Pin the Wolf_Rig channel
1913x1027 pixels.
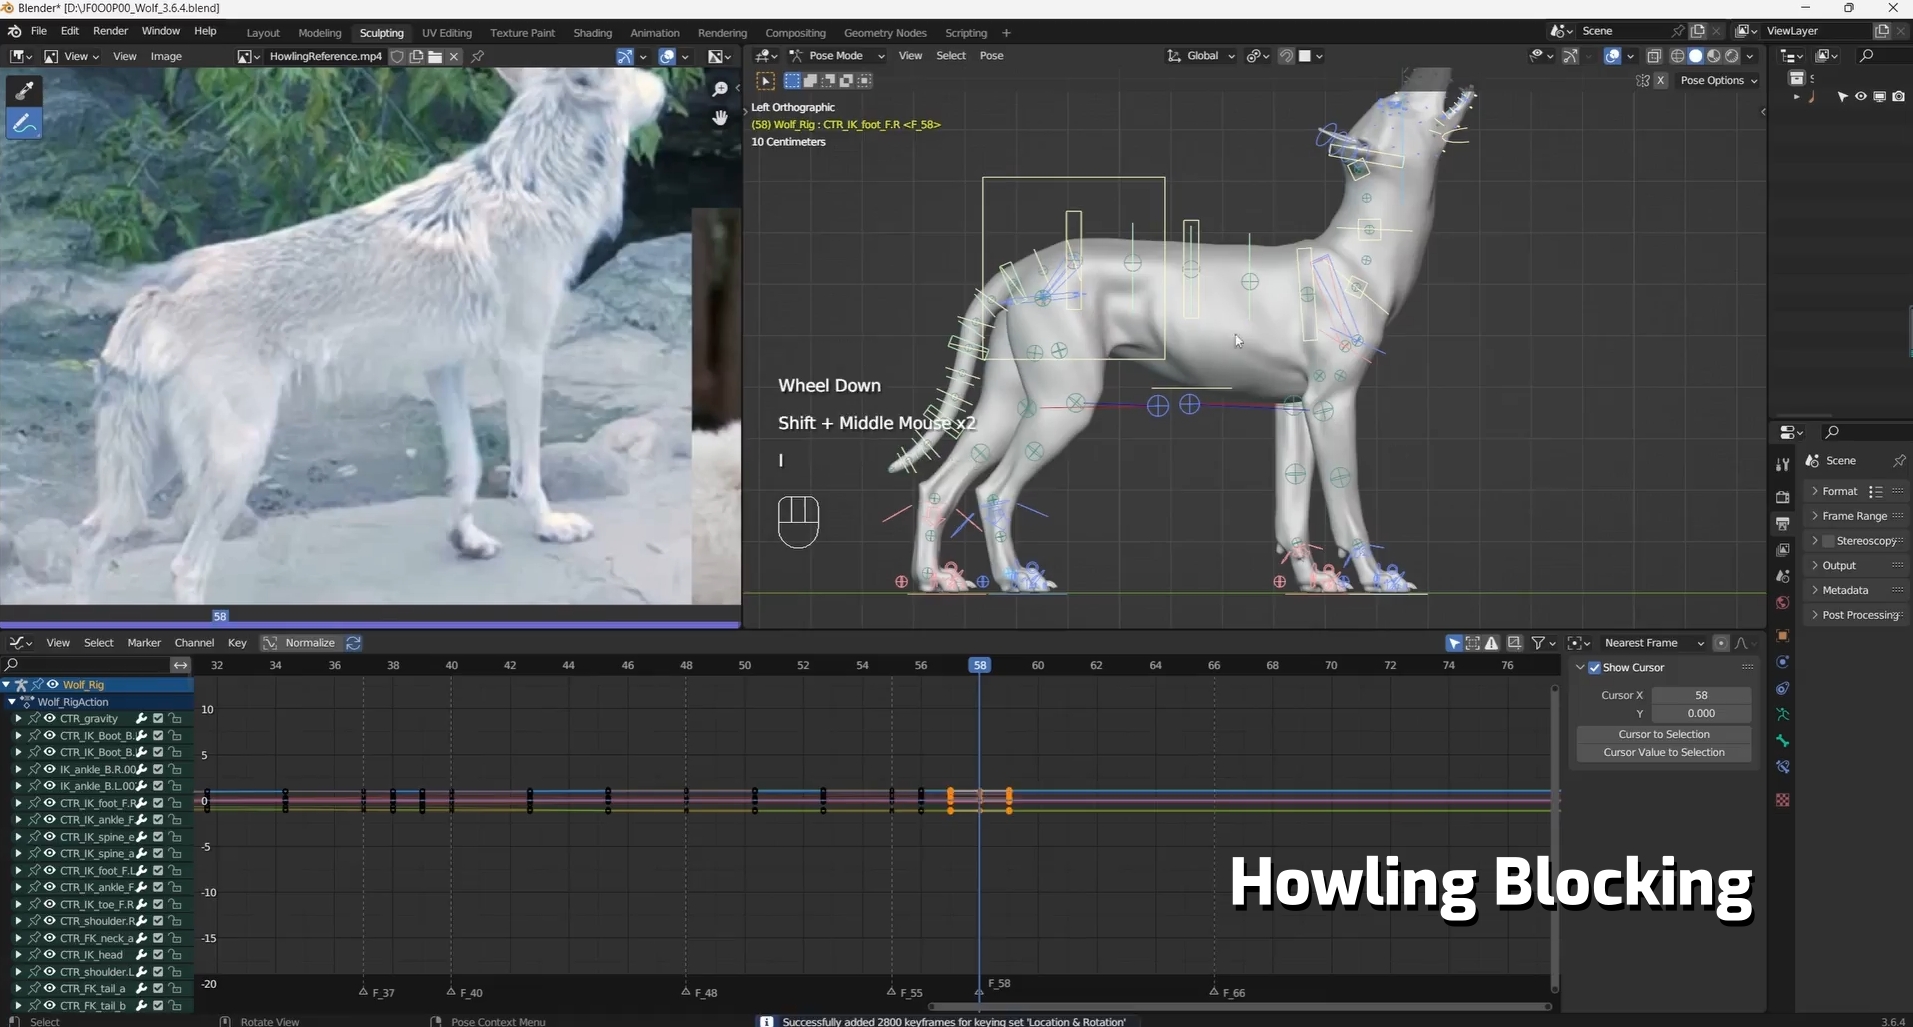37,685
